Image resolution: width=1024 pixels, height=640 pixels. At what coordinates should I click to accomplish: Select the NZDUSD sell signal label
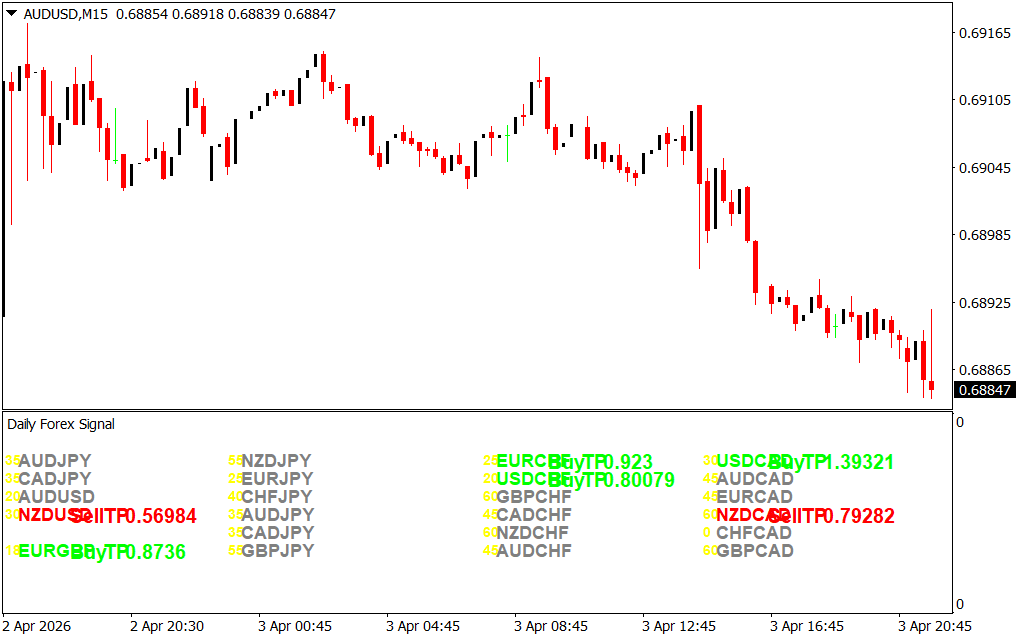[x=55, y=515]
